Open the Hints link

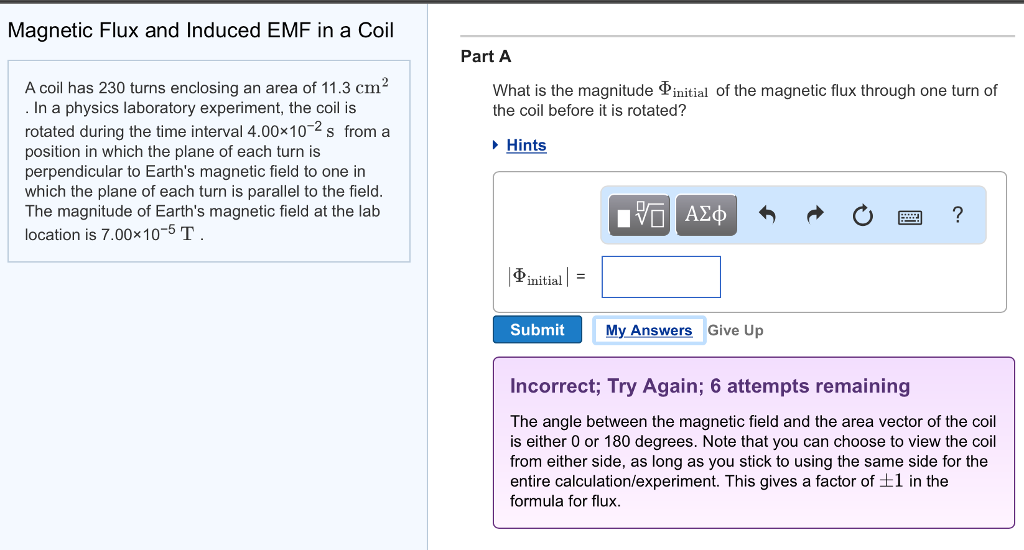[526, 145]
